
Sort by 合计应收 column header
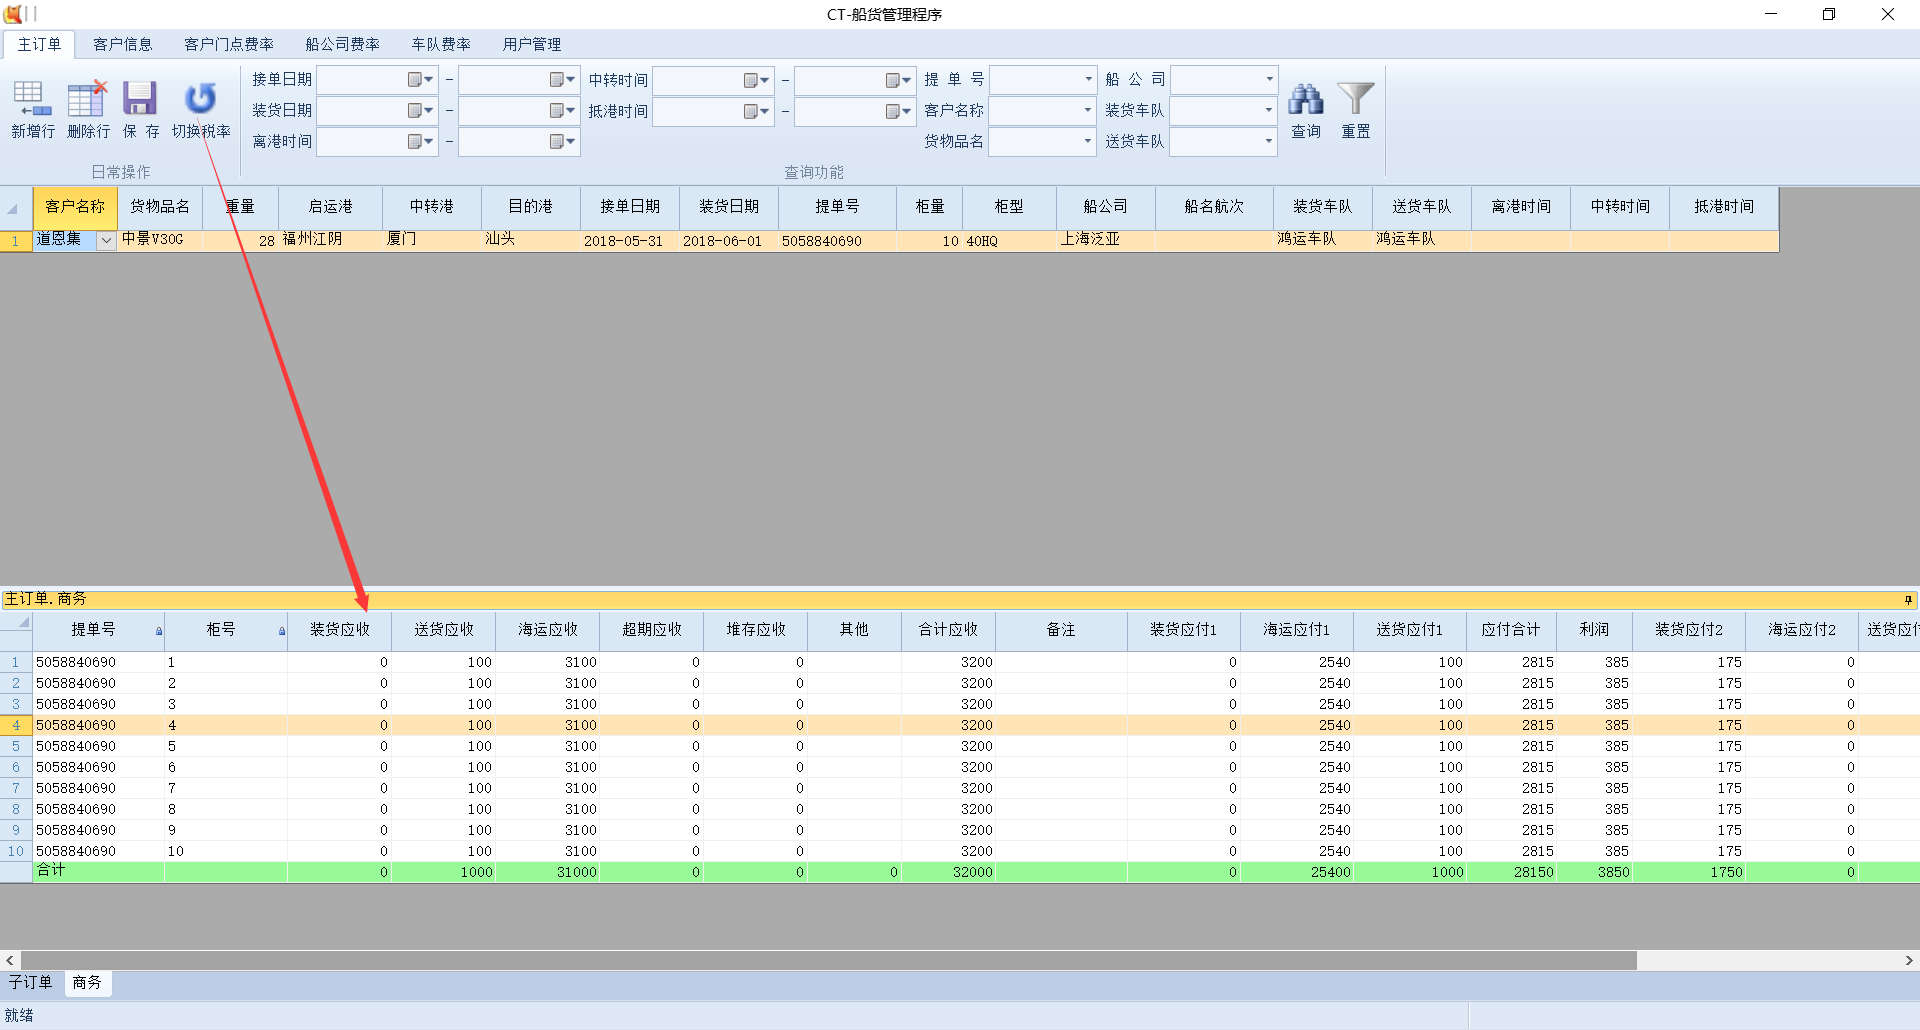coord(949,630)
